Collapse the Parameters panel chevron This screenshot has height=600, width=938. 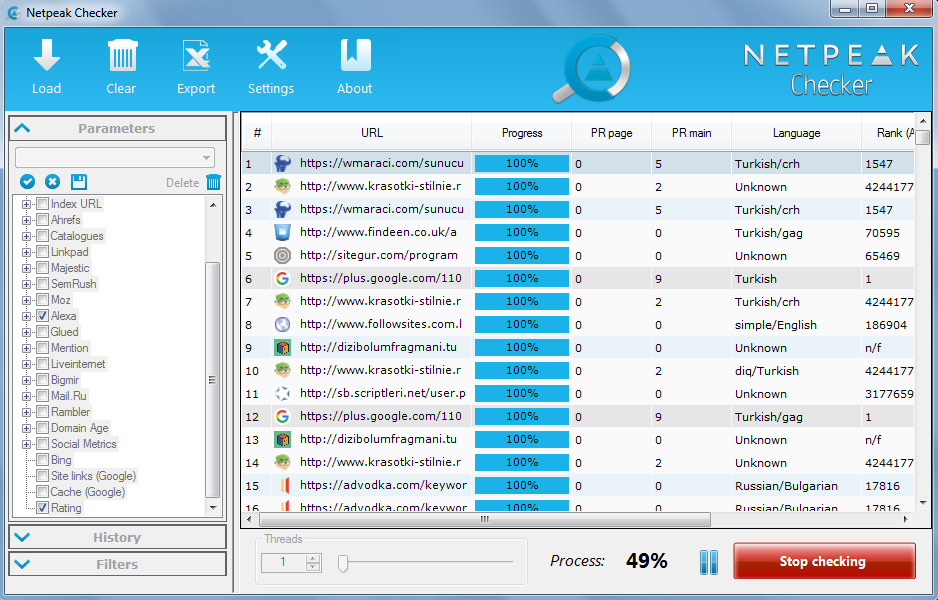click(x=22, y=128)
